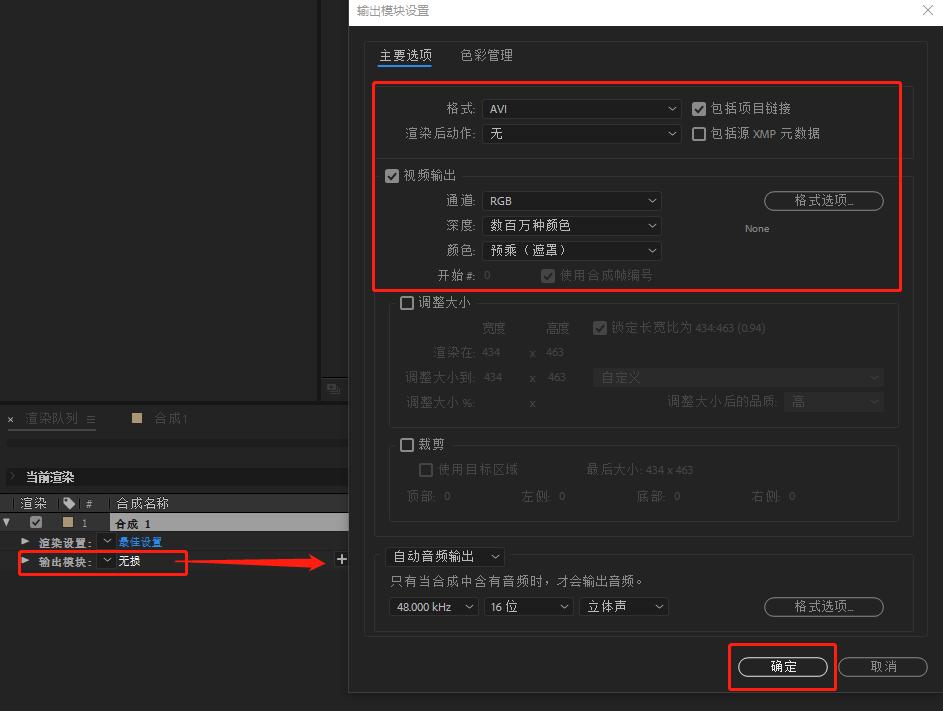The image size is (943, 711).
Task: Click the 合成1 composition thumbnail icon
Action: (x=136, y=418)
